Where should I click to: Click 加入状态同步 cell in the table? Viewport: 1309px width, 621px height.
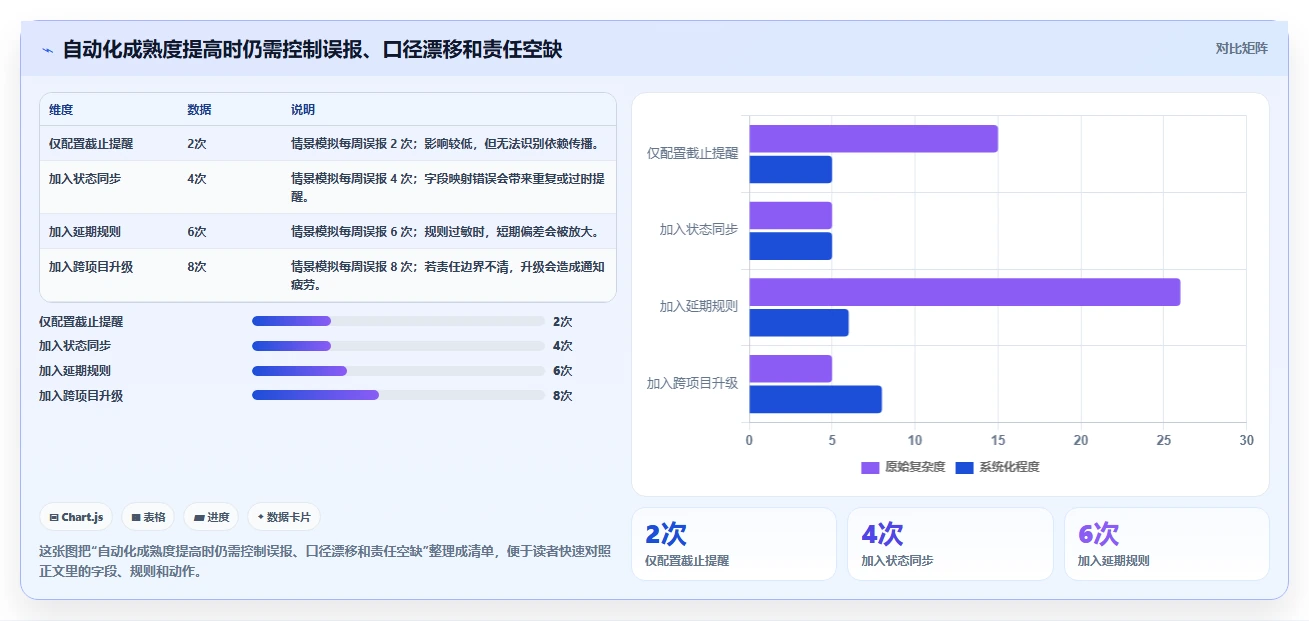point(85,178)
